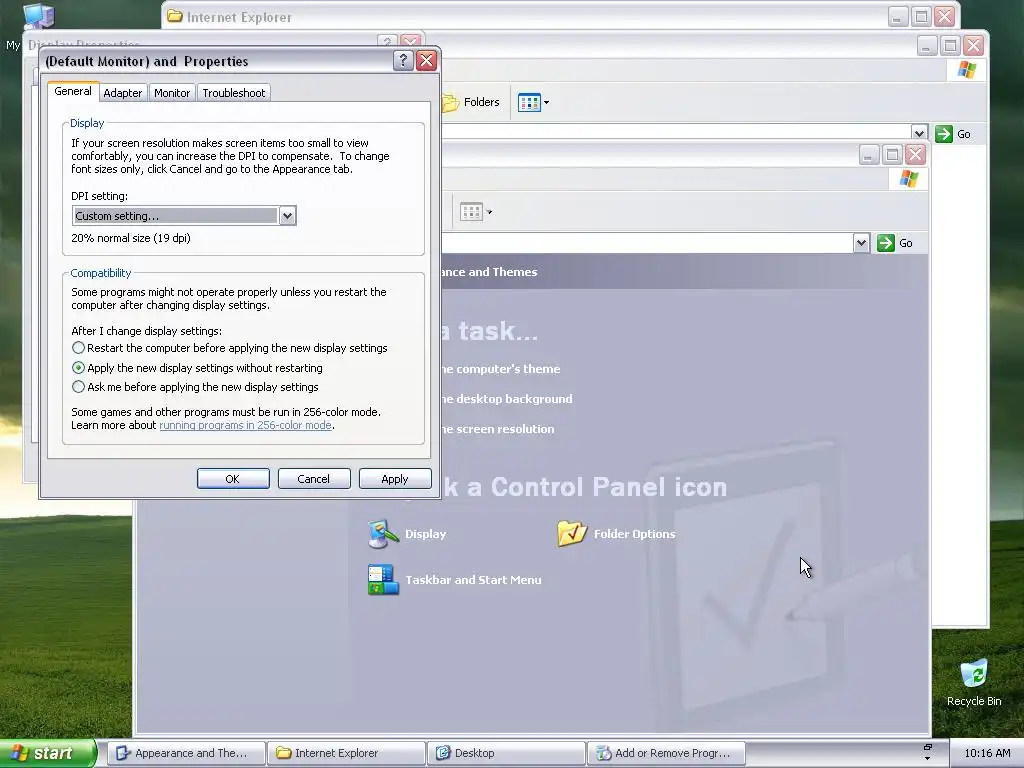Click the help question mark button
The width and height of the screenshot is (1024, 768).
coord(403,61)
